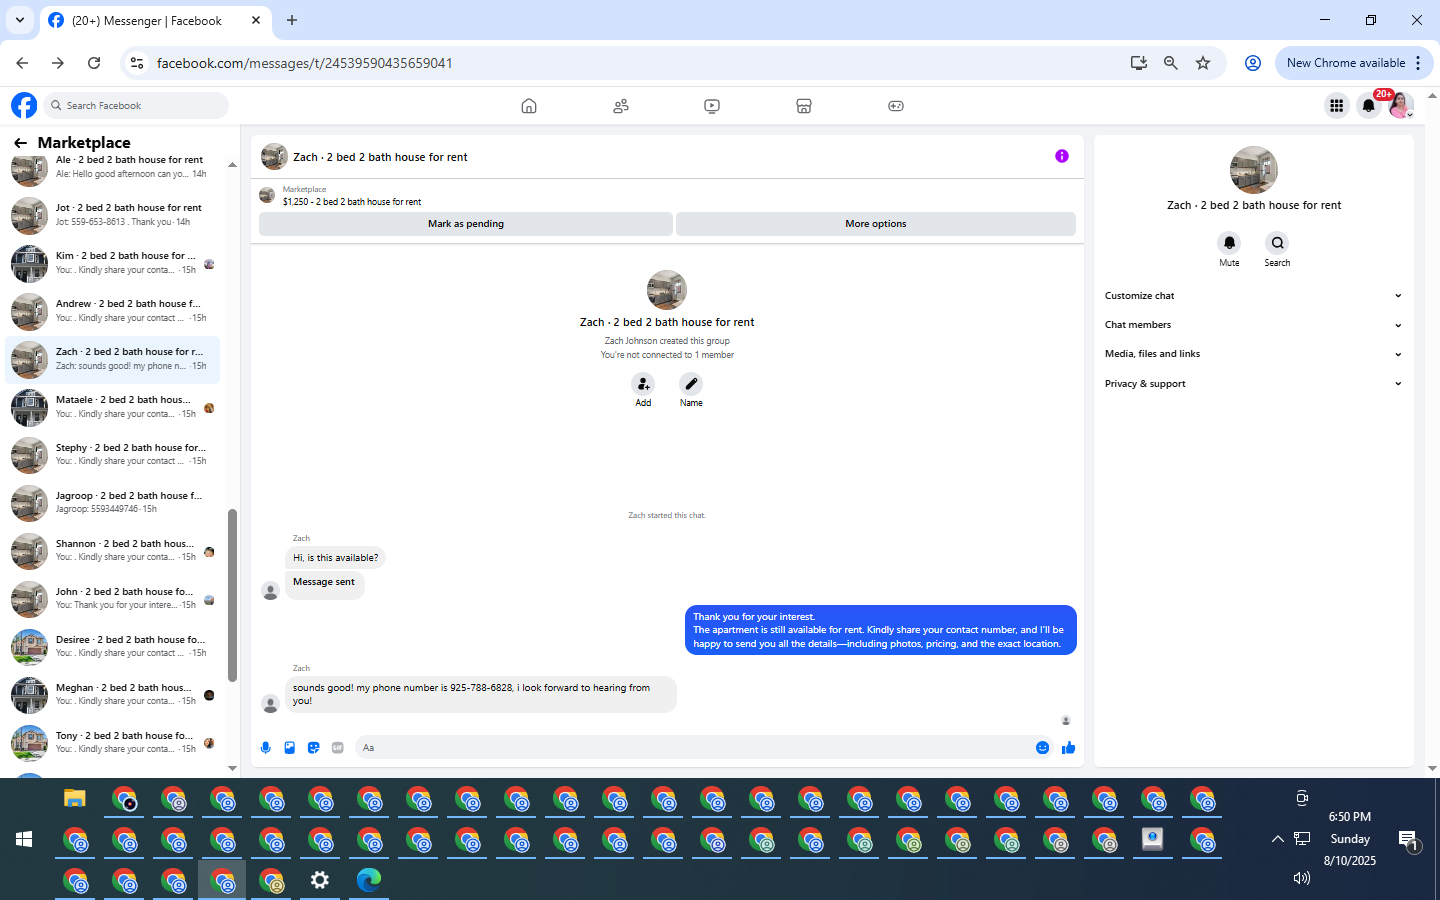Open the notifications bell with 20+ badge

[x=1369, y=105]
